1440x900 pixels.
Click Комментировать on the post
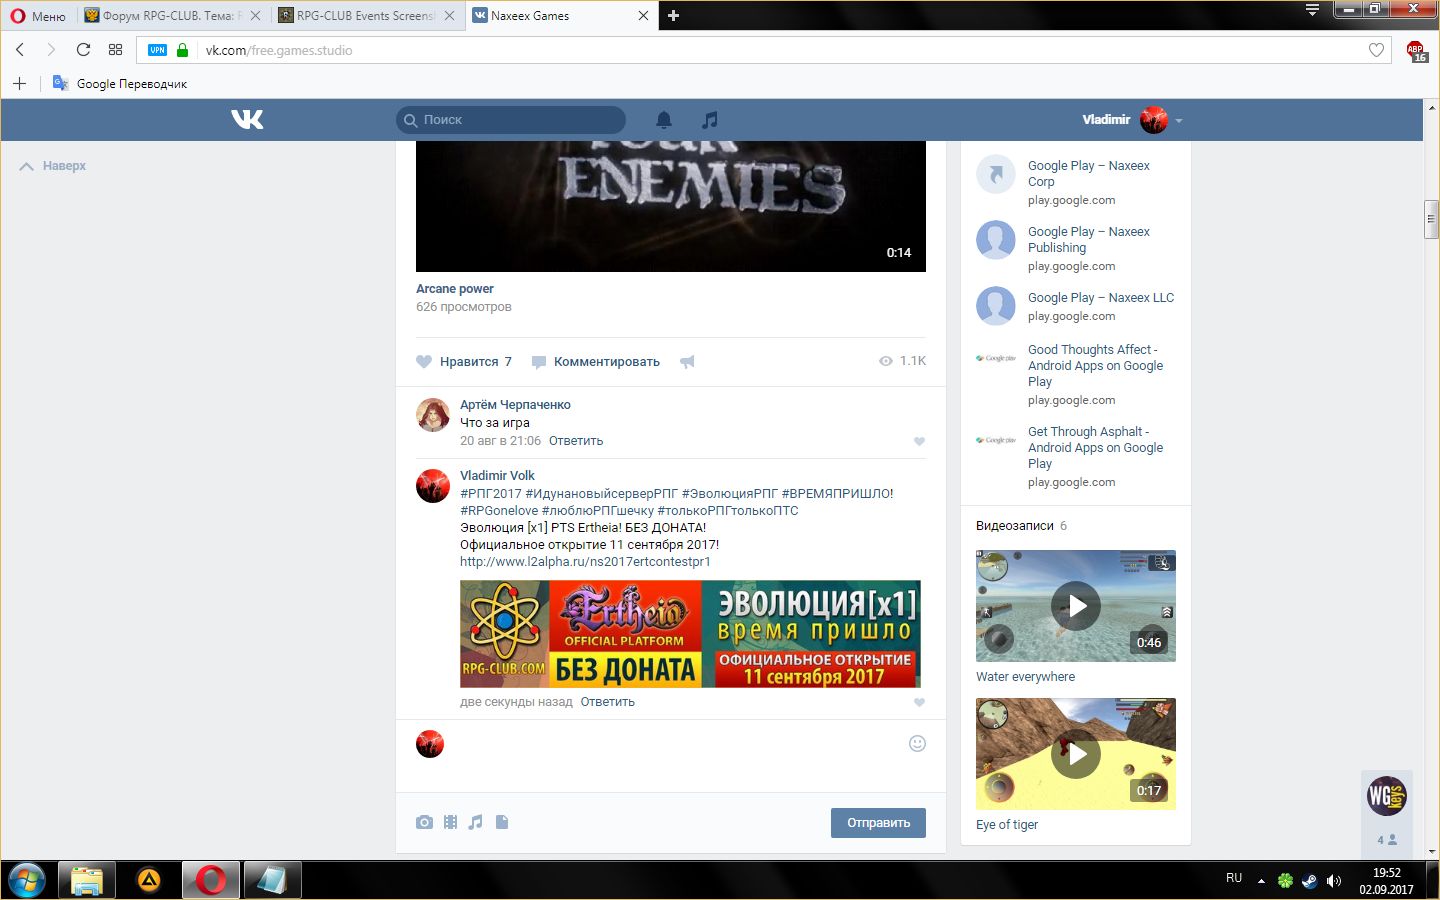[x=596, y=362]
